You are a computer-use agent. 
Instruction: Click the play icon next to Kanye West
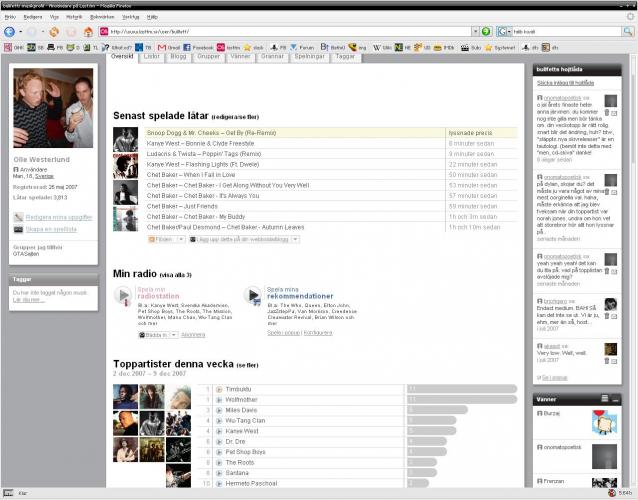click(x=219, y=431)
